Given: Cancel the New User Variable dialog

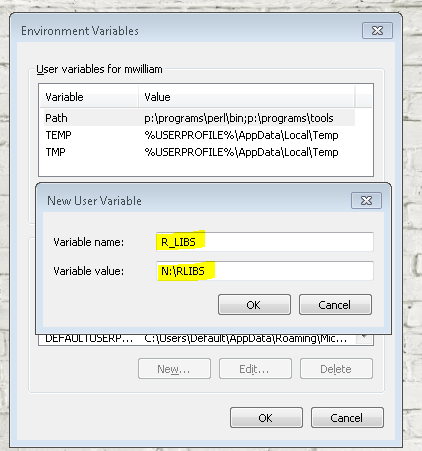Looking at the screenshot, I should (335, 305).
